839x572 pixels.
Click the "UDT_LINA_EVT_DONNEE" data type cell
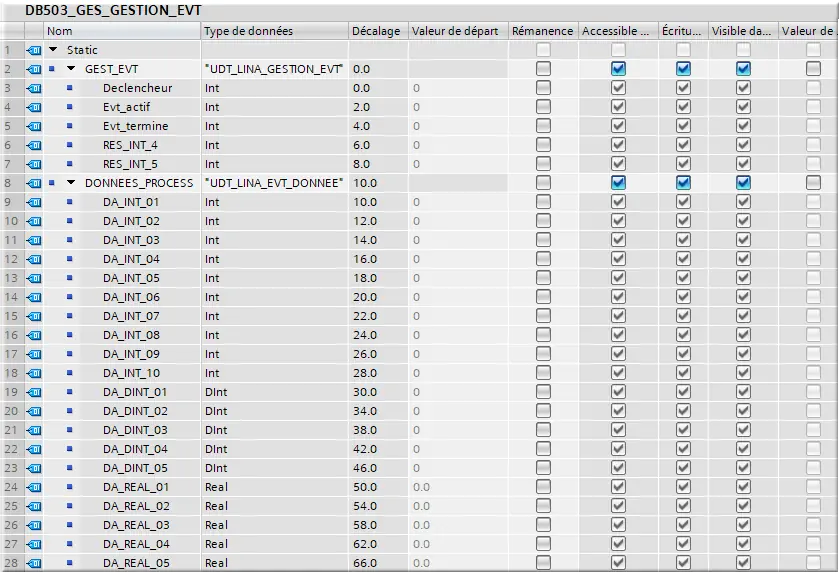274,183
